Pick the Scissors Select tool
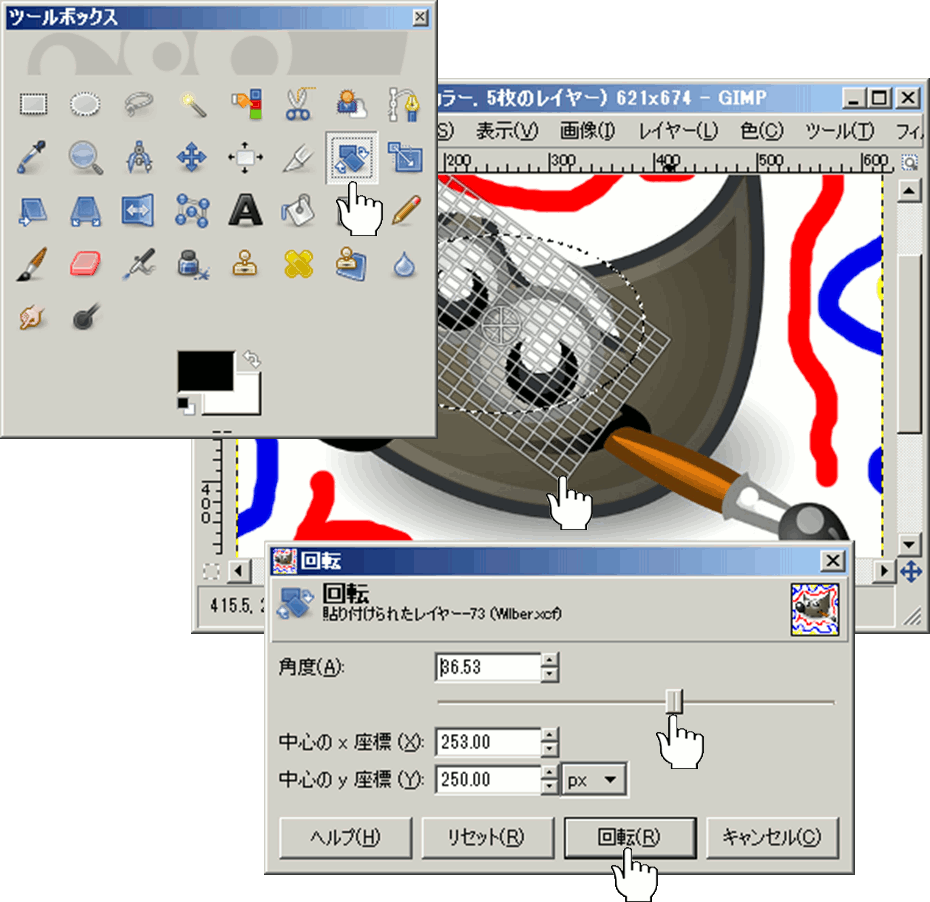930x902 pixels. (298, 102)
